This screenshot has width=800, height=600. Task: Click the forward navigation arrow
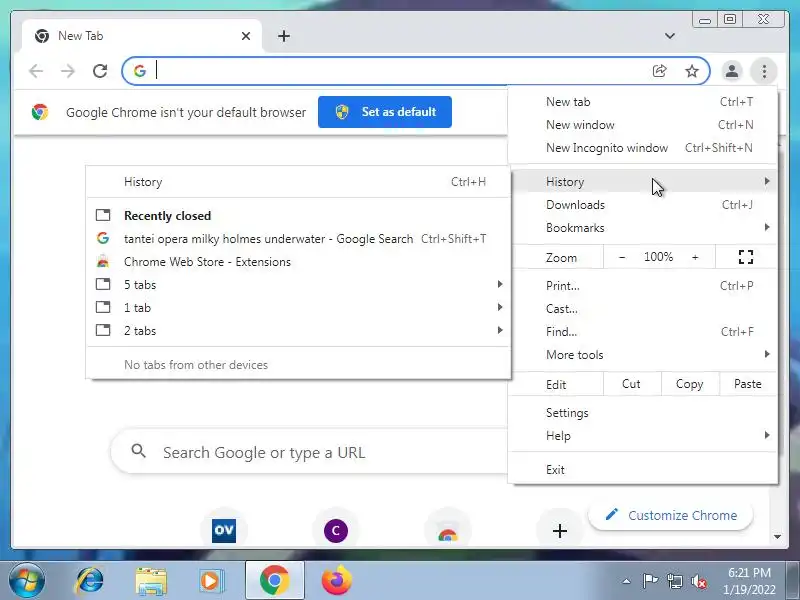click(x=67, y=70)
